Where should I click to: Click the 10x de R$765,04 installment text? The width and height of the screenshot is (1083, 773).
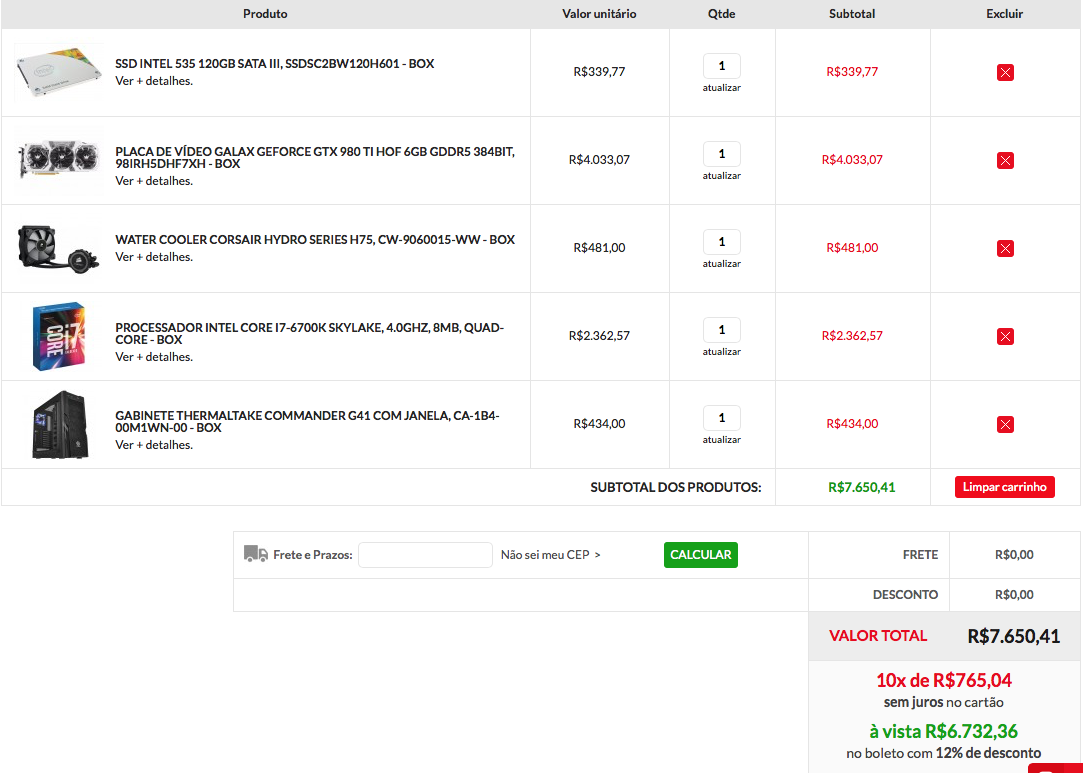pyautogui.click(x=944, y=680)
